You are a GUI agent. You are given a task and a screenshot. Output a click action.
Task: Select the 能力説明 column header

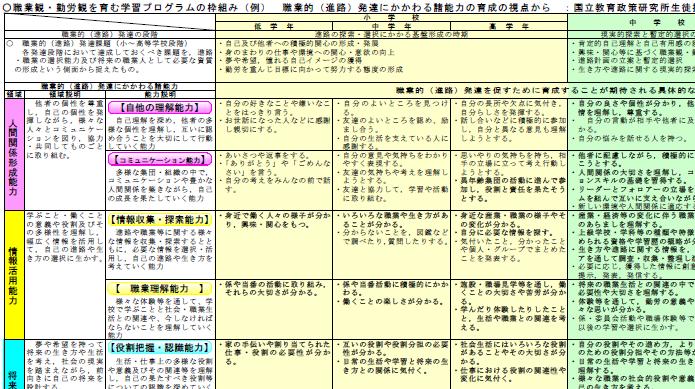click(x=160, y=94)
